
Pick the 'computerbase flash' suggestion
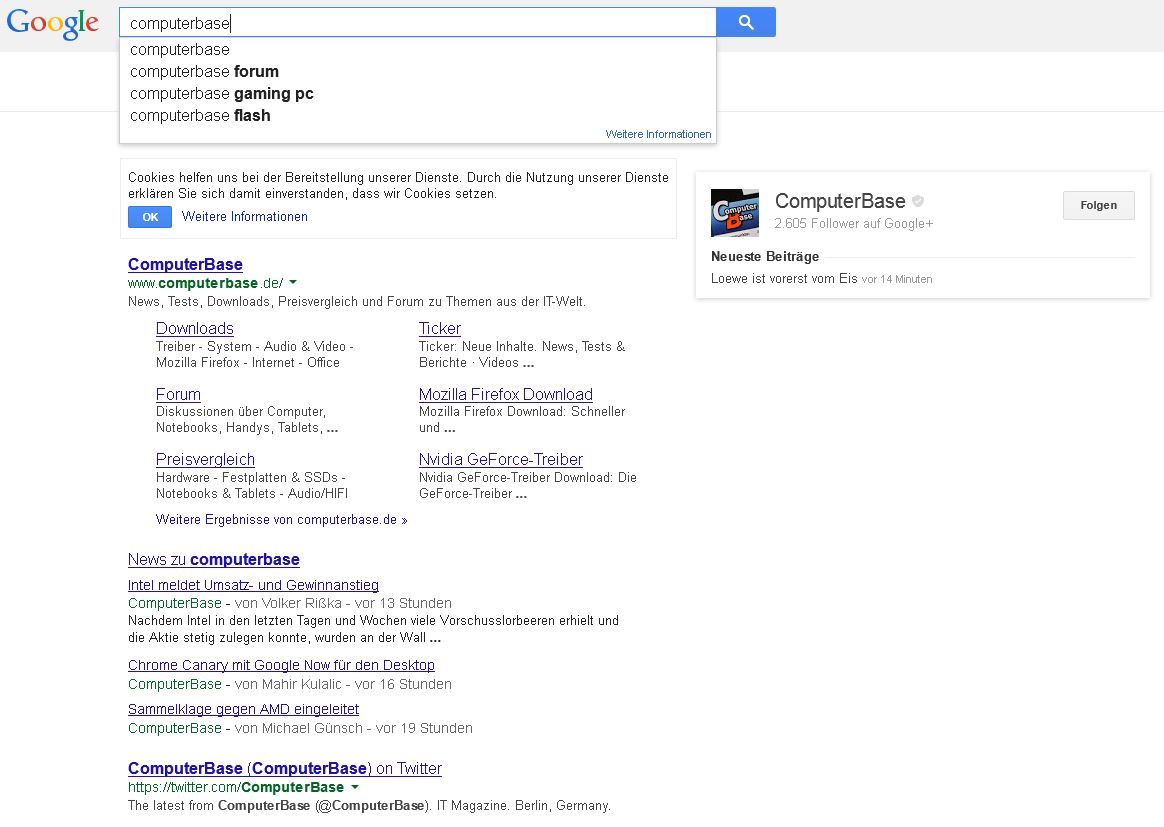(x=418, y=116)
